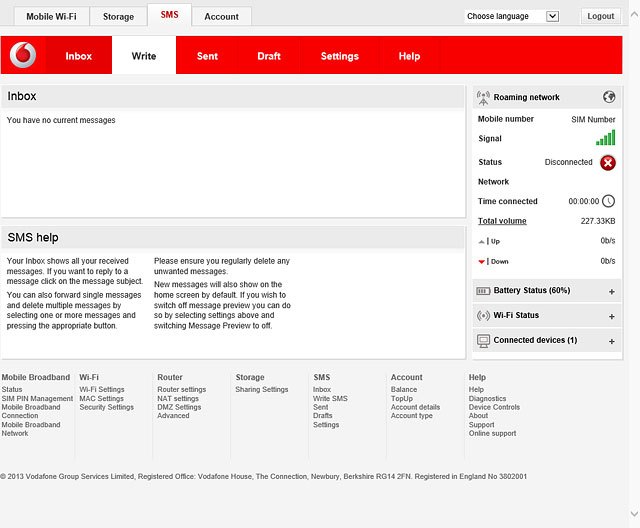Image resolution: width=640 pixels, height=528 pixels.
Task: Switch to the Mobile Wi-Fi tab
Action: click(x=51, y=17)
